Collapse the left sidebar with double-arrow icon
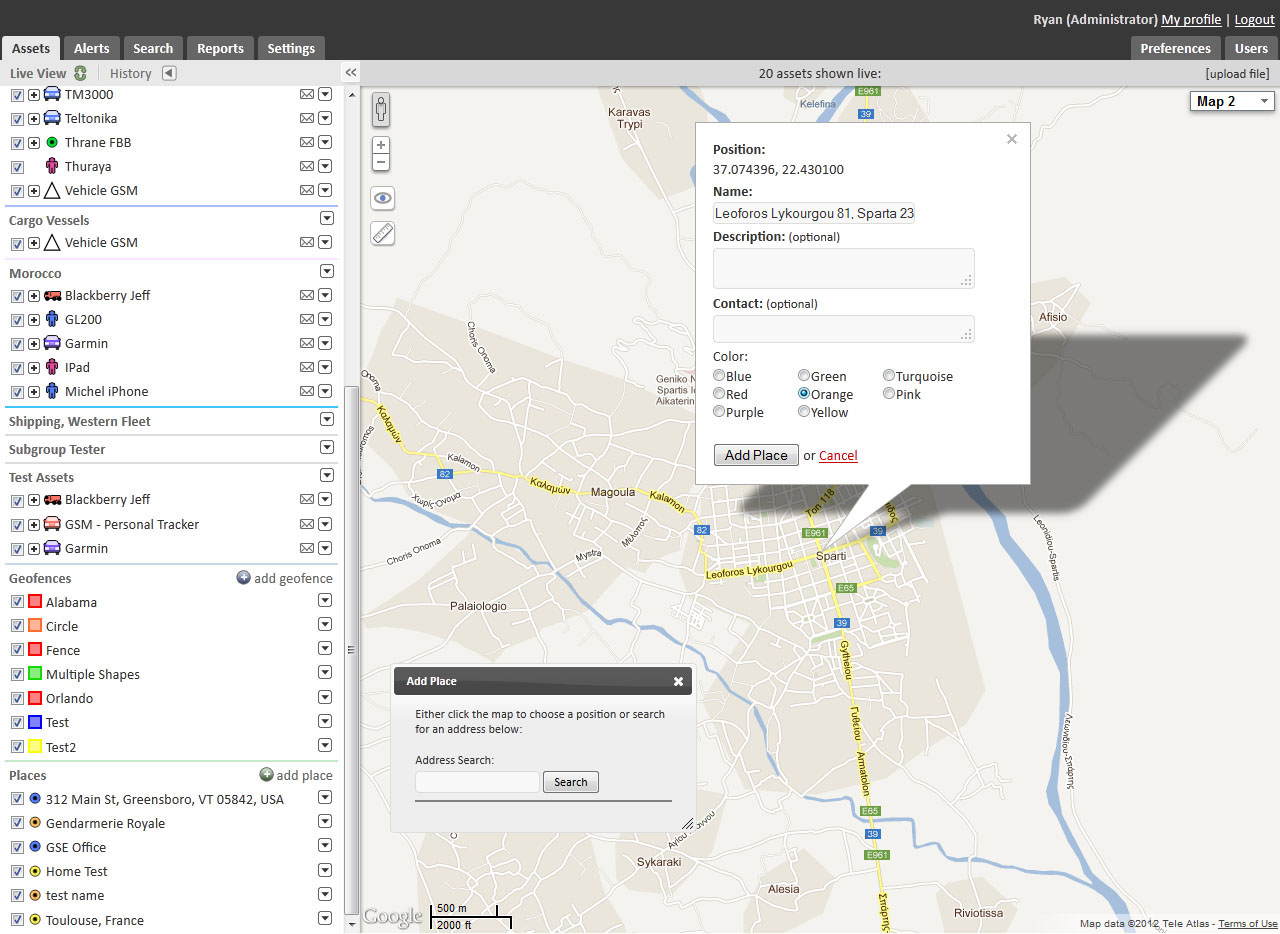The height and width of the screenshot is (934, 1280). [350, 73]
